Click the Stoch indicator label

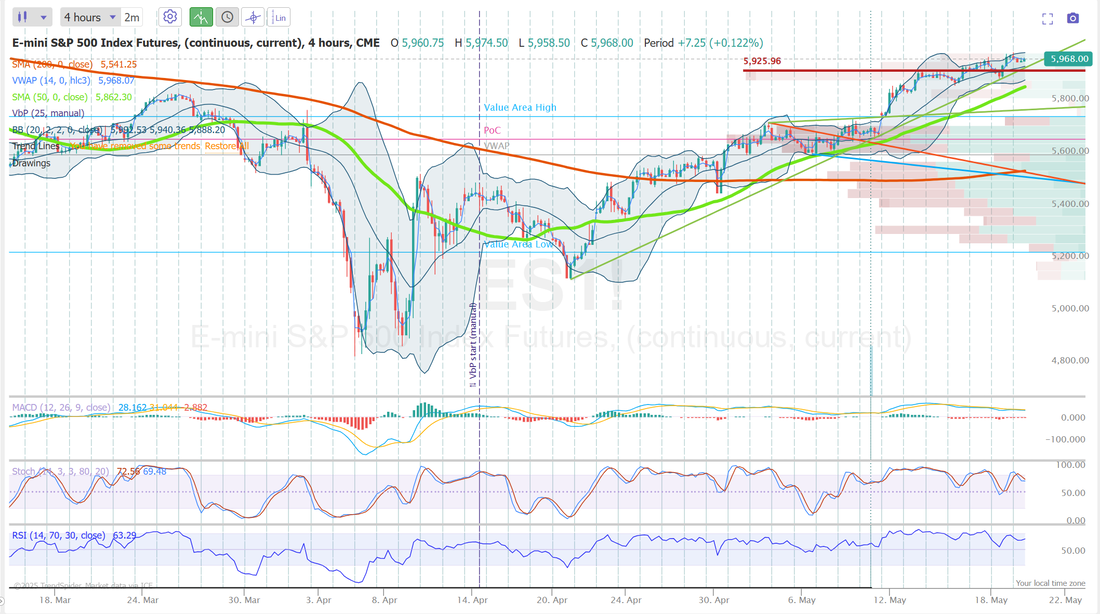pyautogui.click(x=60, y=472)
